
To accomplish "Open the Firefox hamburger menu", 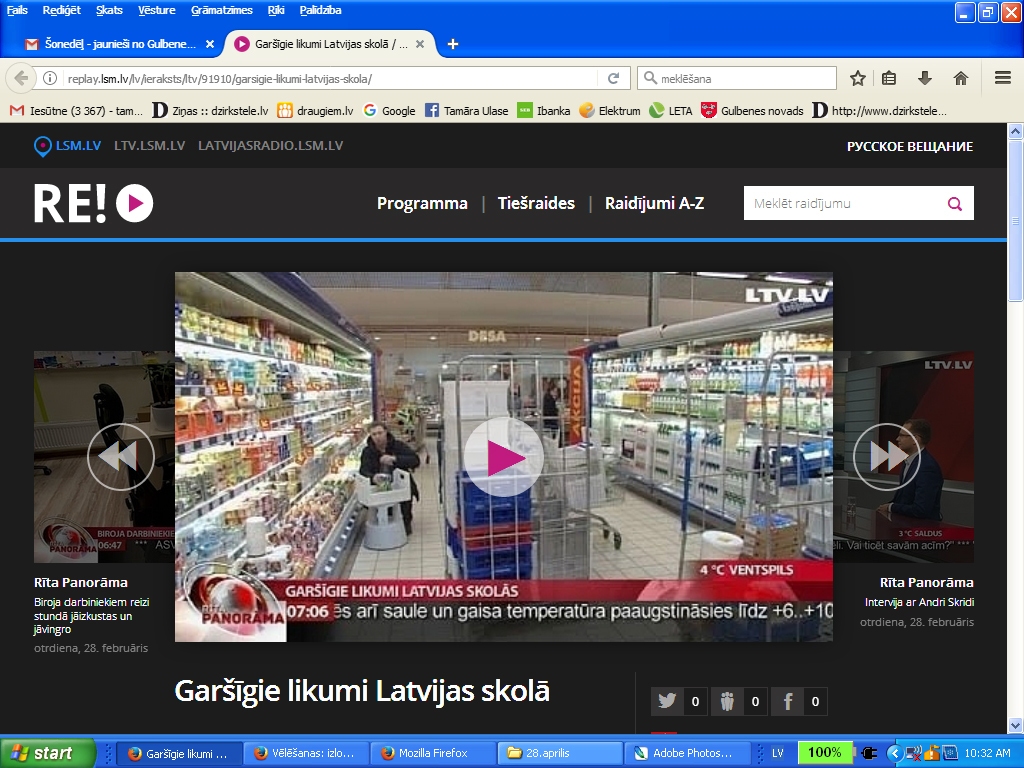I will click(1001, 77).
